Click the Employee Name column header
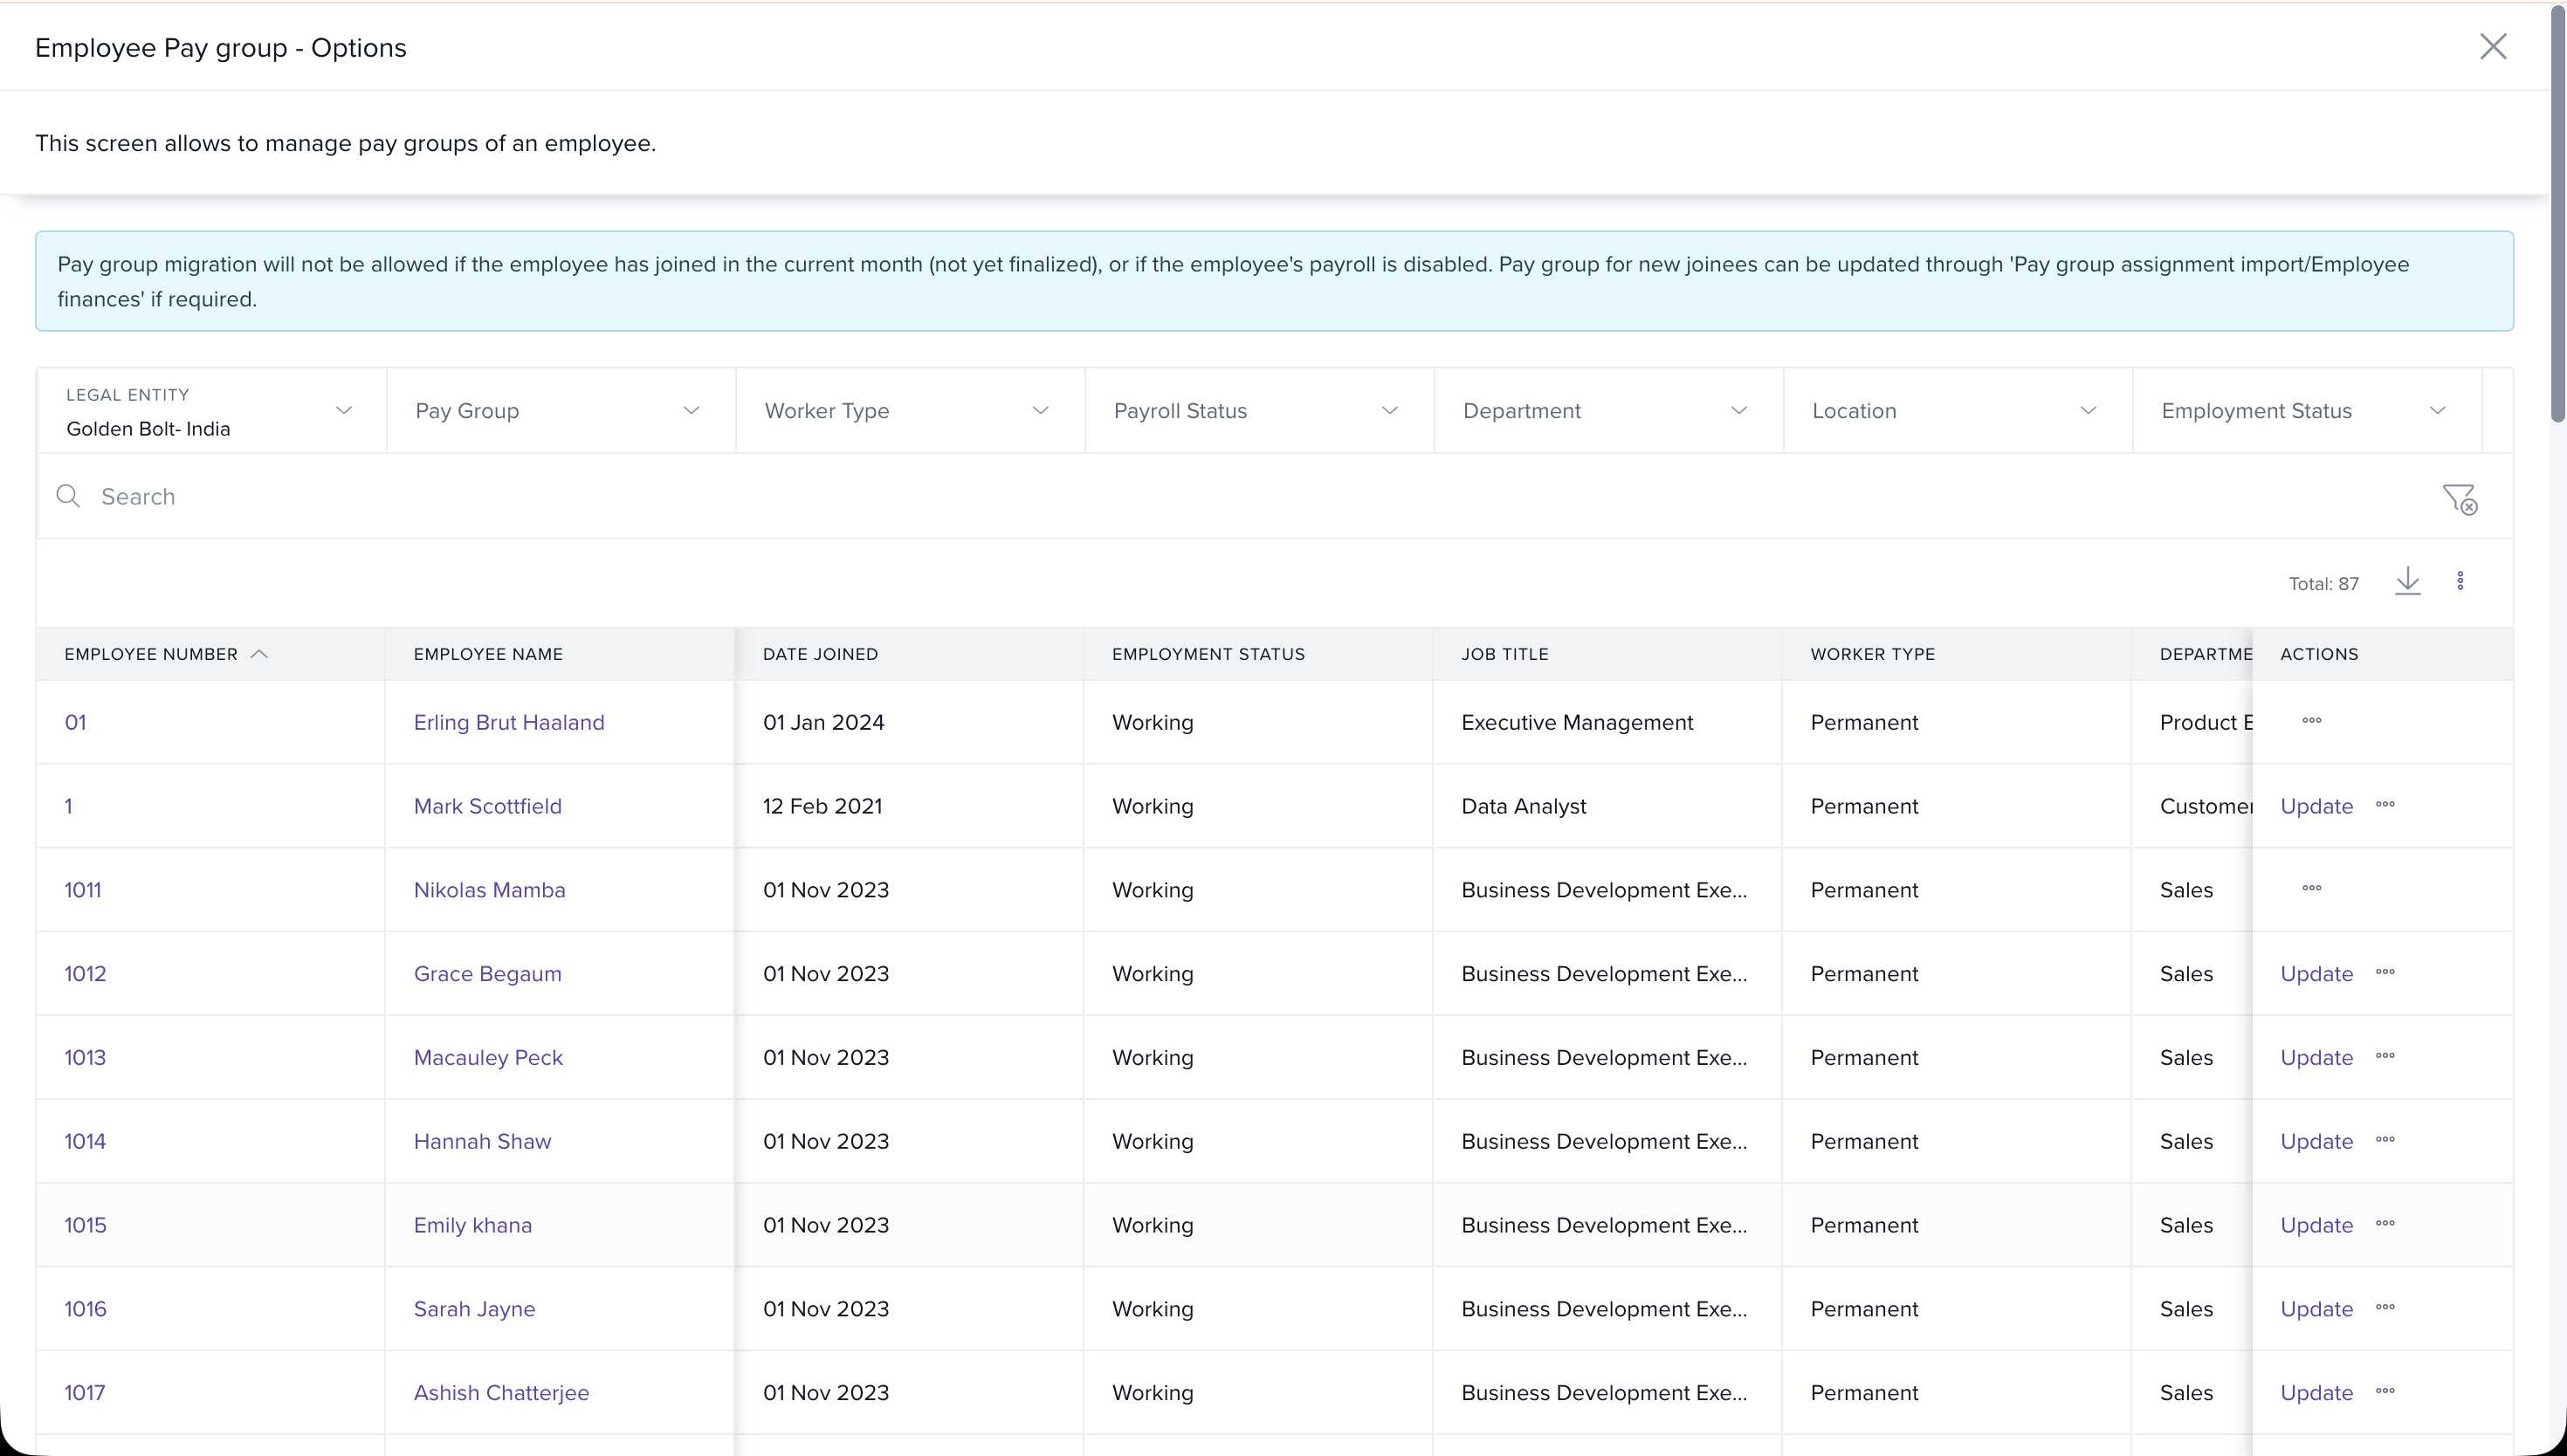The width and height of the screenshot is (2567, 1456). pos(488,654)
